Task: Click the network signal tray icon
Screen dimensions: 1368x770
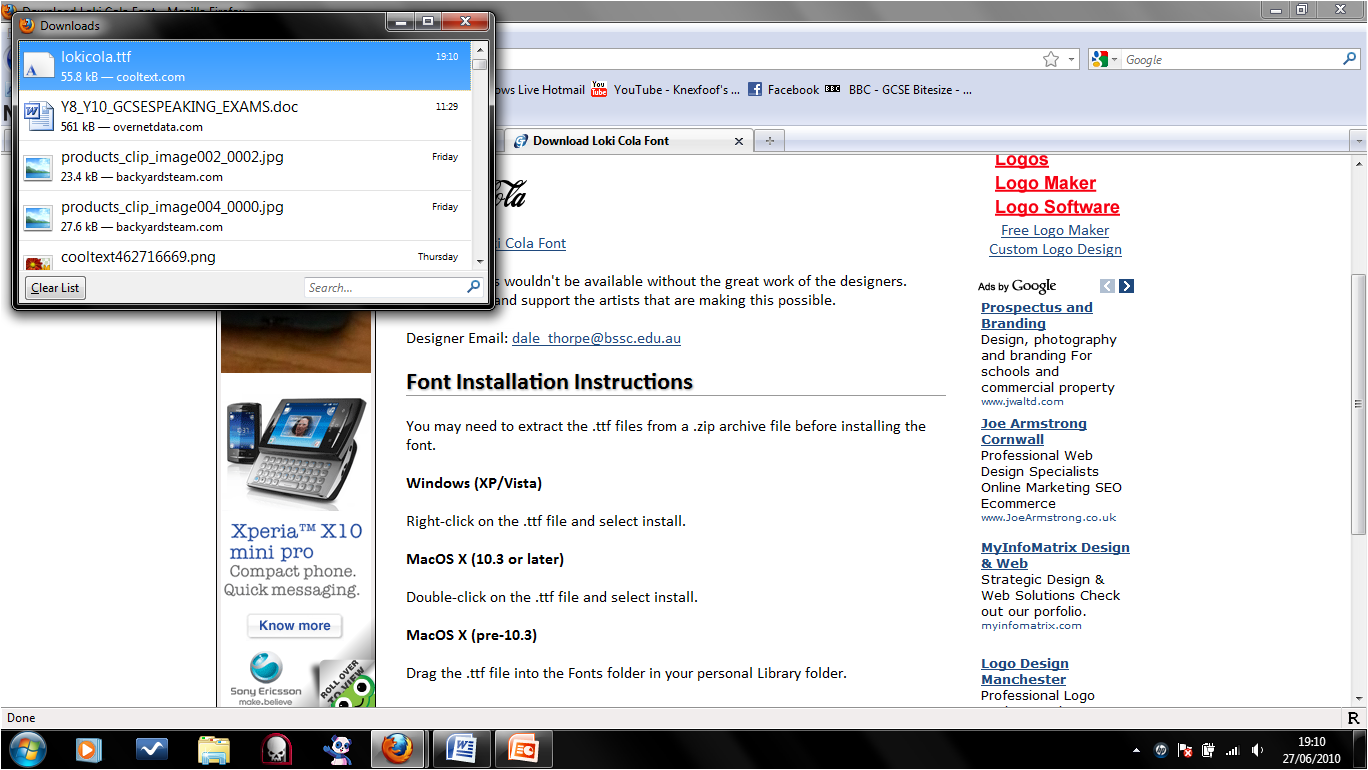Action: click(x=1232, y=749)
